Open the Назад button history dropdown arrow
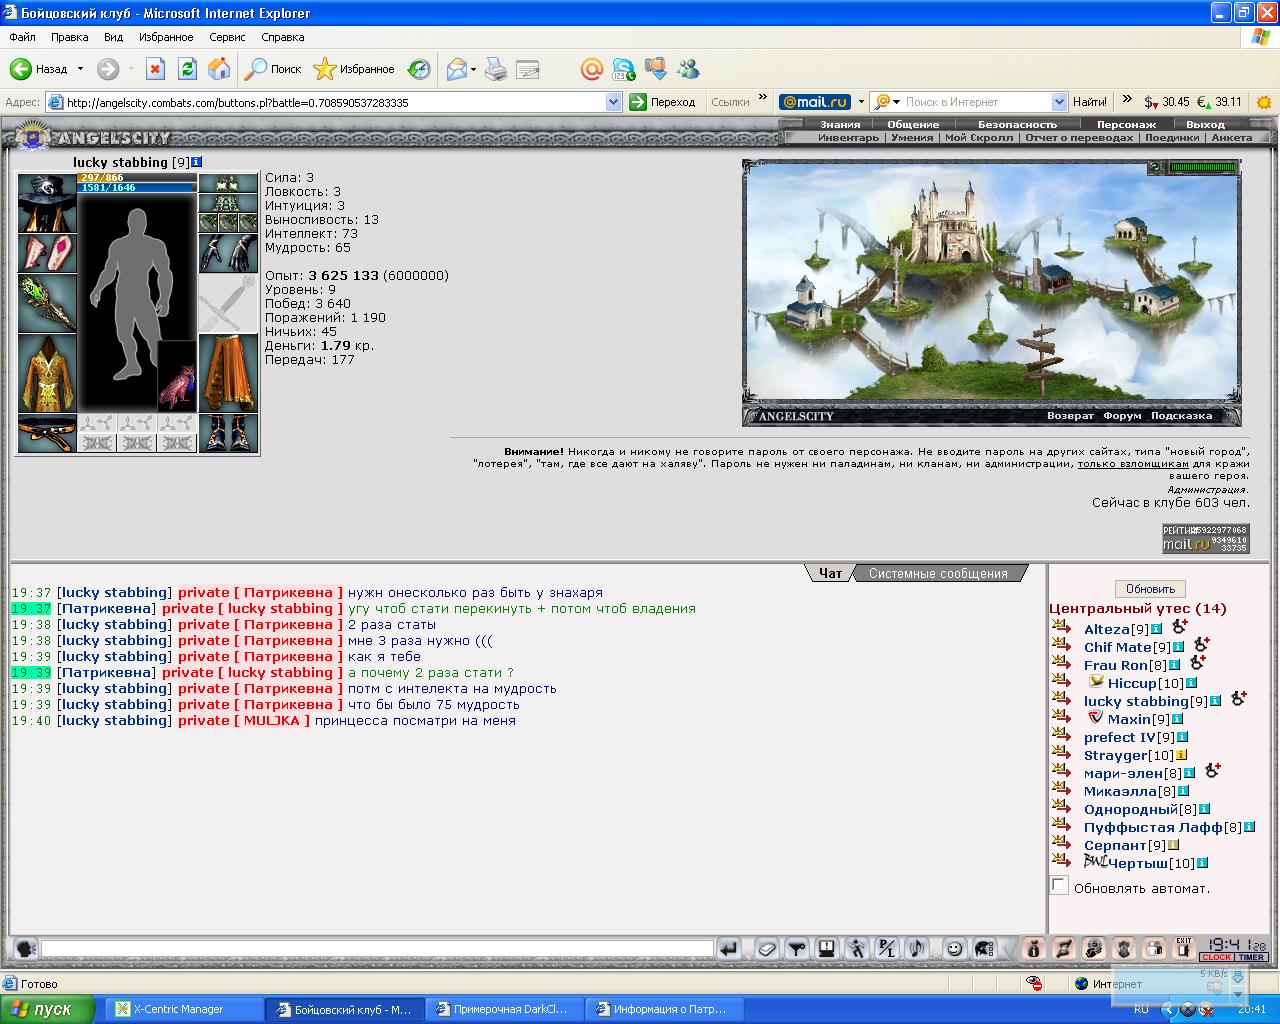Screen dimensions: 1280x1024 click(x=80, y=69)
